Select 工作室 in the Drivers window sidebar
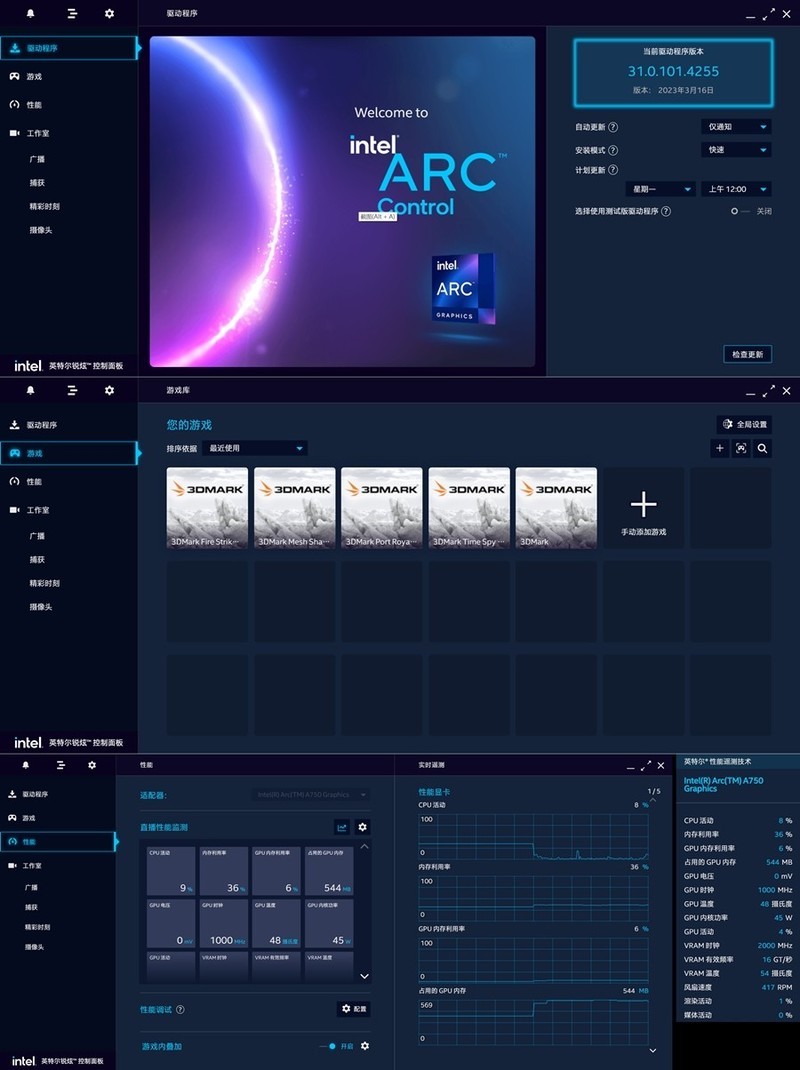 click(68, 133)
